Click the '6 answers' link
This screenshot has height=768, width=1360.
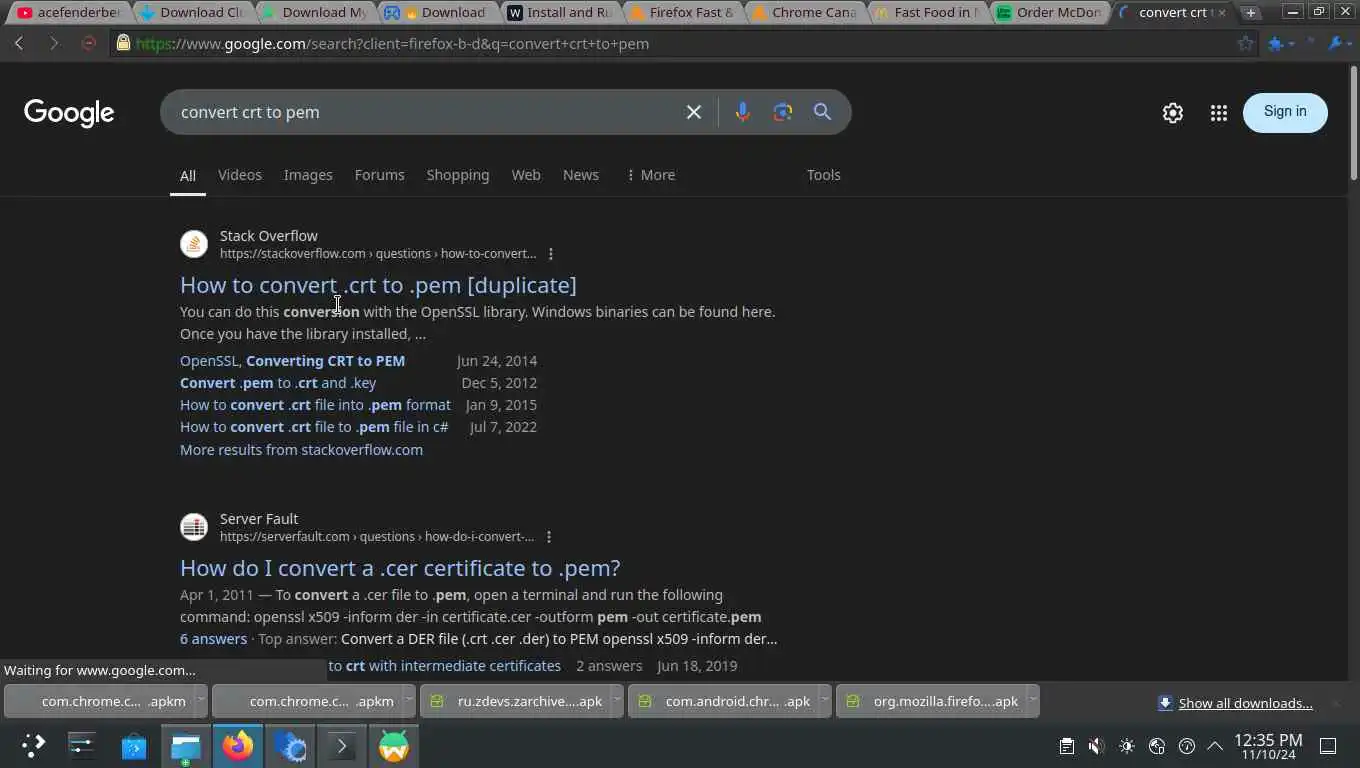[213, 639]
